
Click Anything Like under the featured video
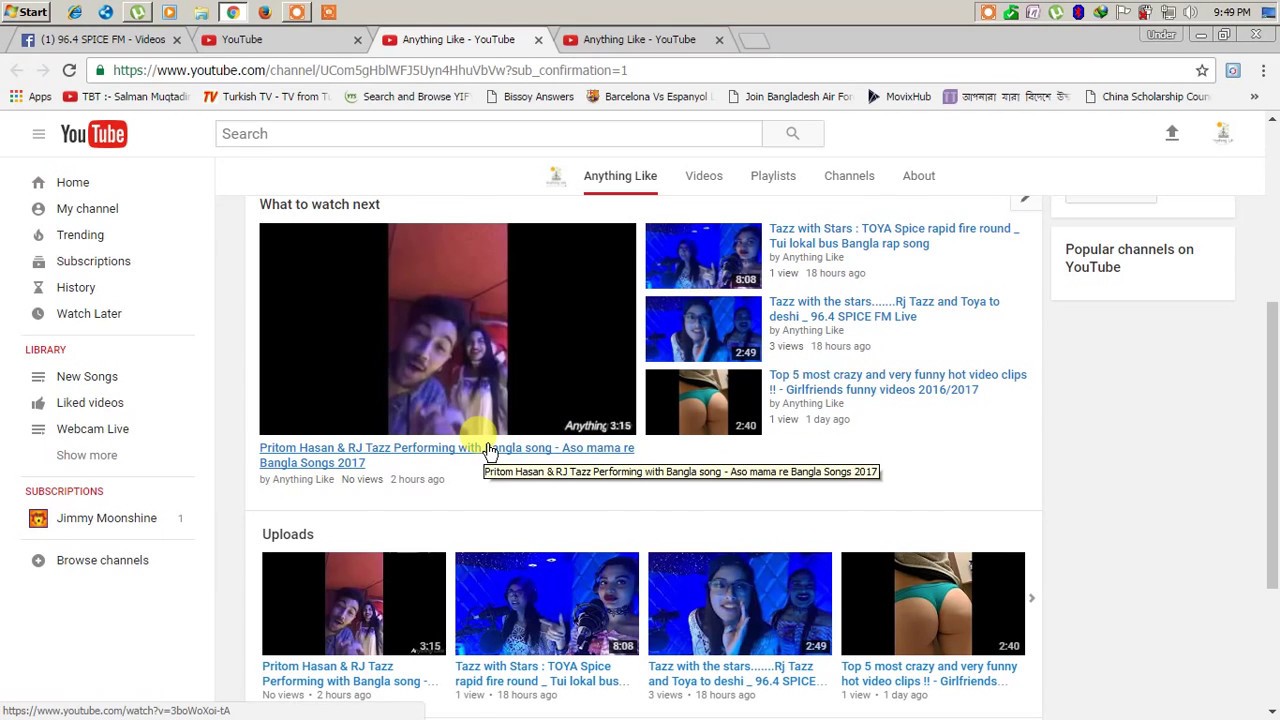click(x=303, y=480)
